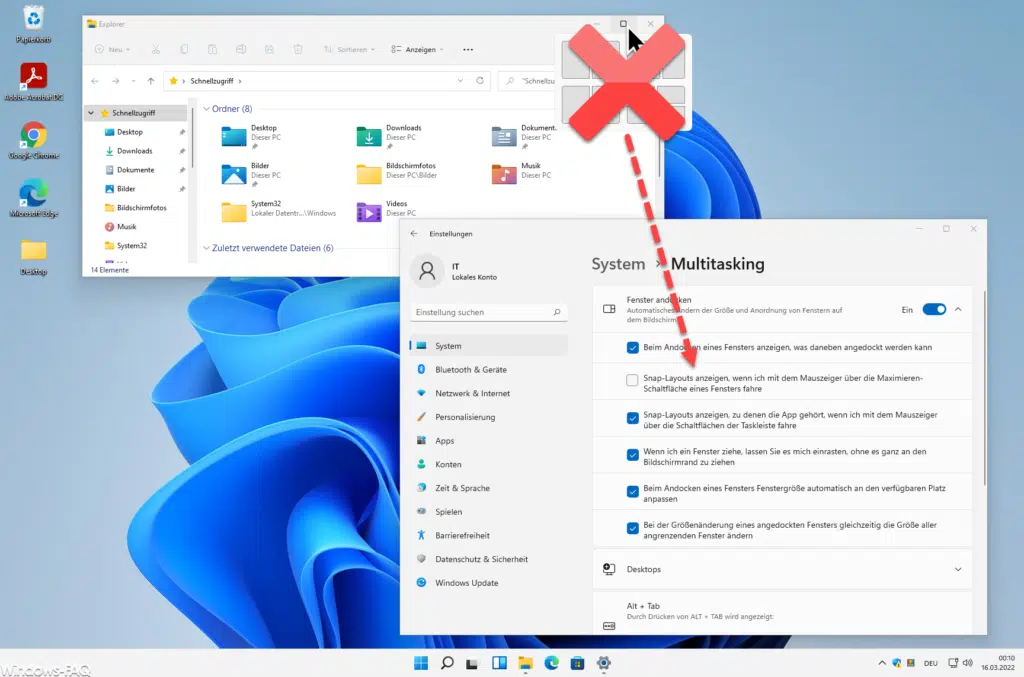Select the Cut icon in Explorer toolbar
The image size is (1024, 677).
click(x=157, y=47)
